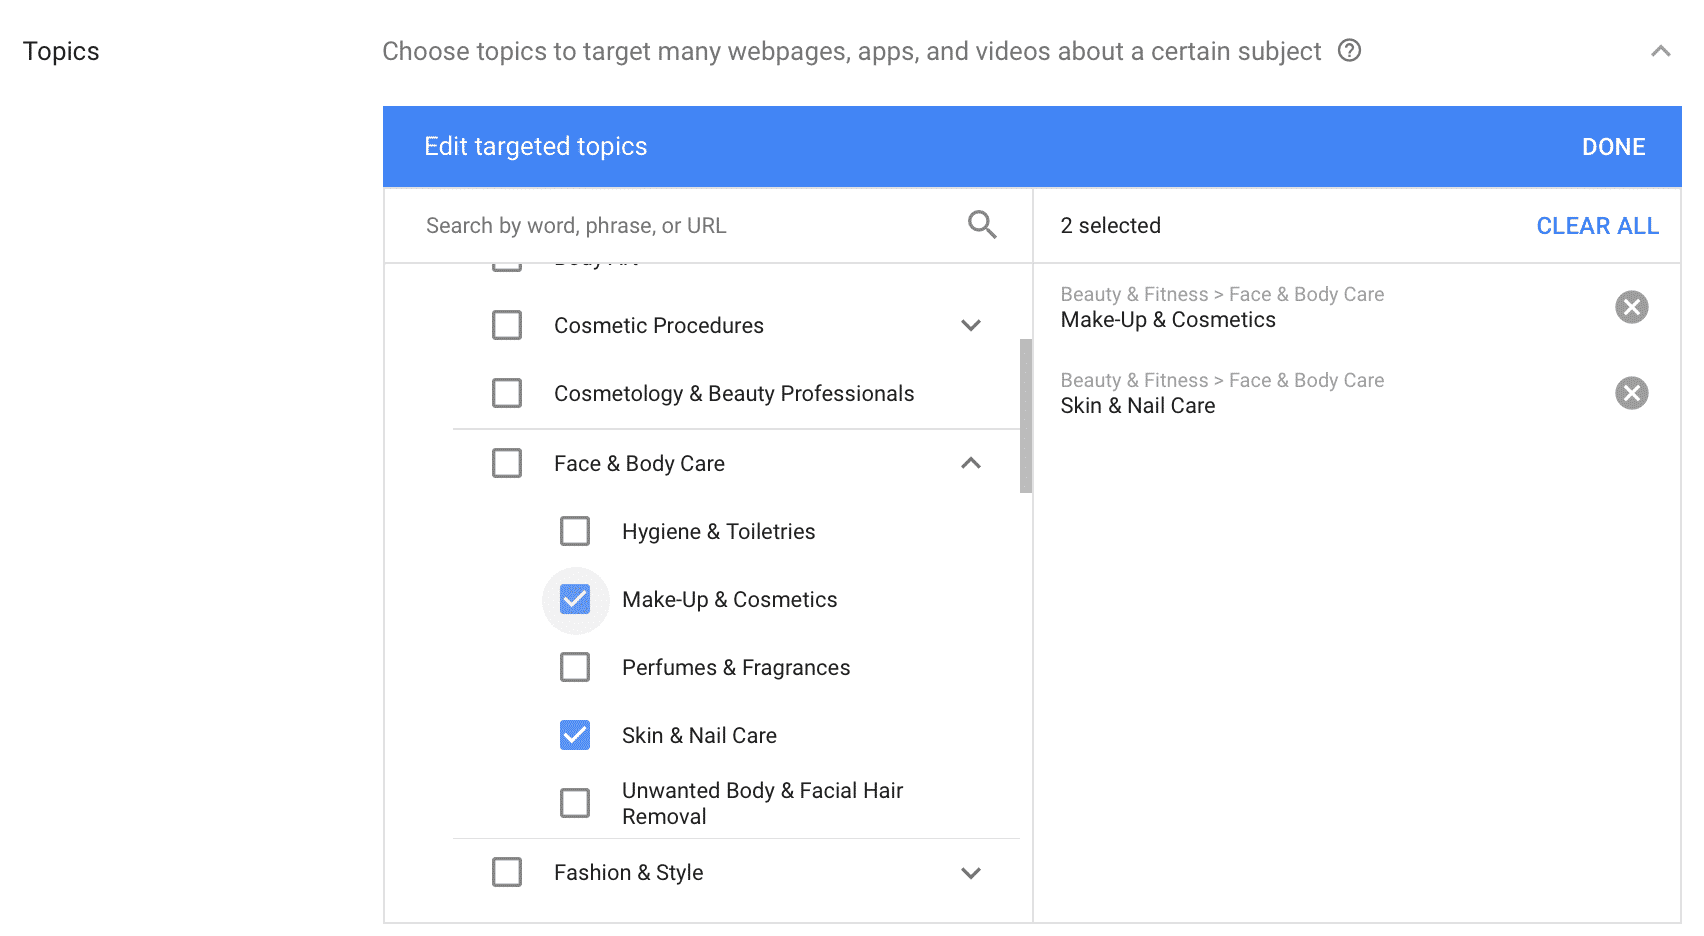The height and width of the screenshot is (936, 1704).
Task: Select Cosmetology & Beauty Professionals label
Action: tap(734, 394)
